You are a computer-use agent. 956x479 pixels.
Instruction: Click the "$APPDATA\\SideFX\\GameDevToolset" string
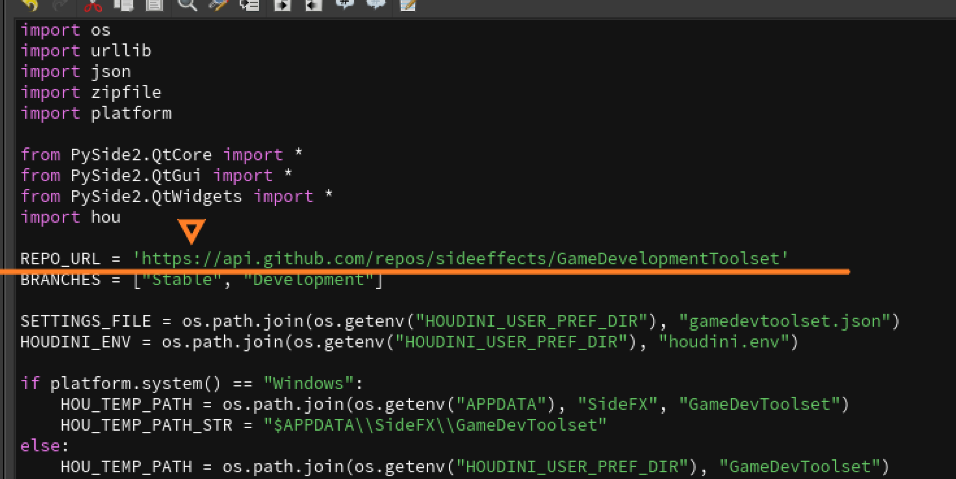pos(435,425)
